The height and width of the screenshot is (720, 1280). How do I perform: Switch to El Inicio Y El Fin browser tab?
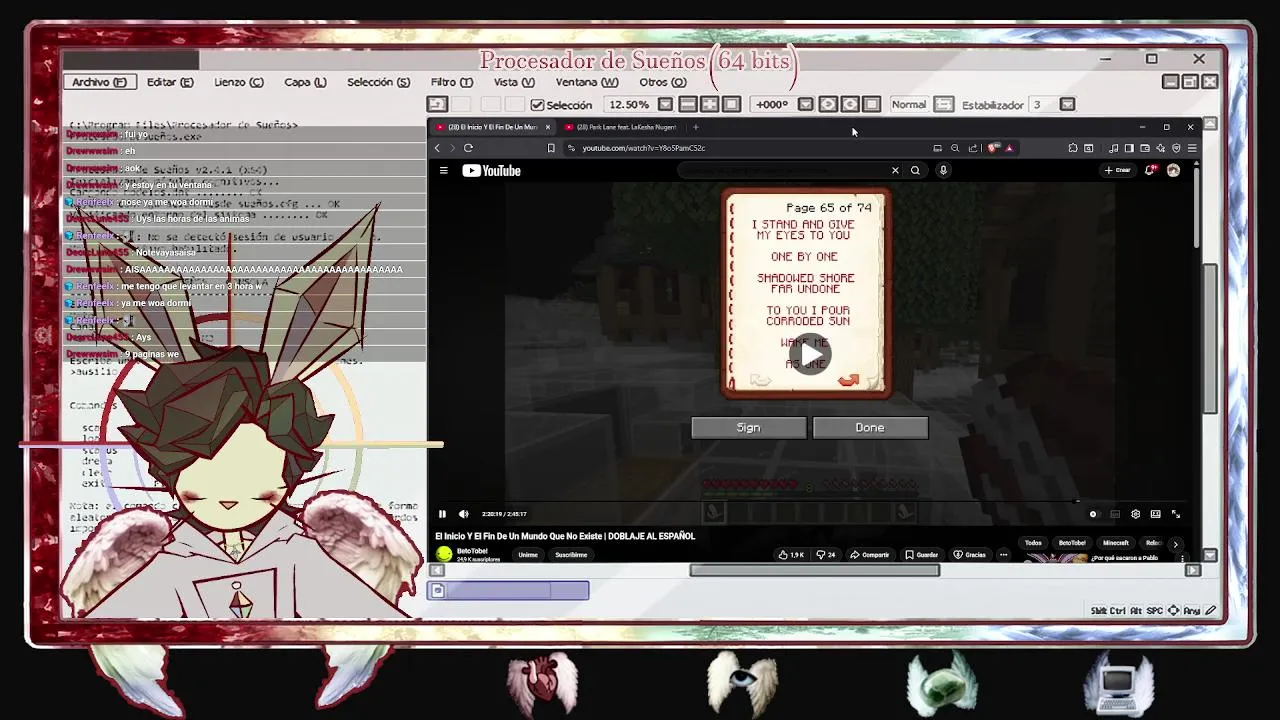pos(493,127)
